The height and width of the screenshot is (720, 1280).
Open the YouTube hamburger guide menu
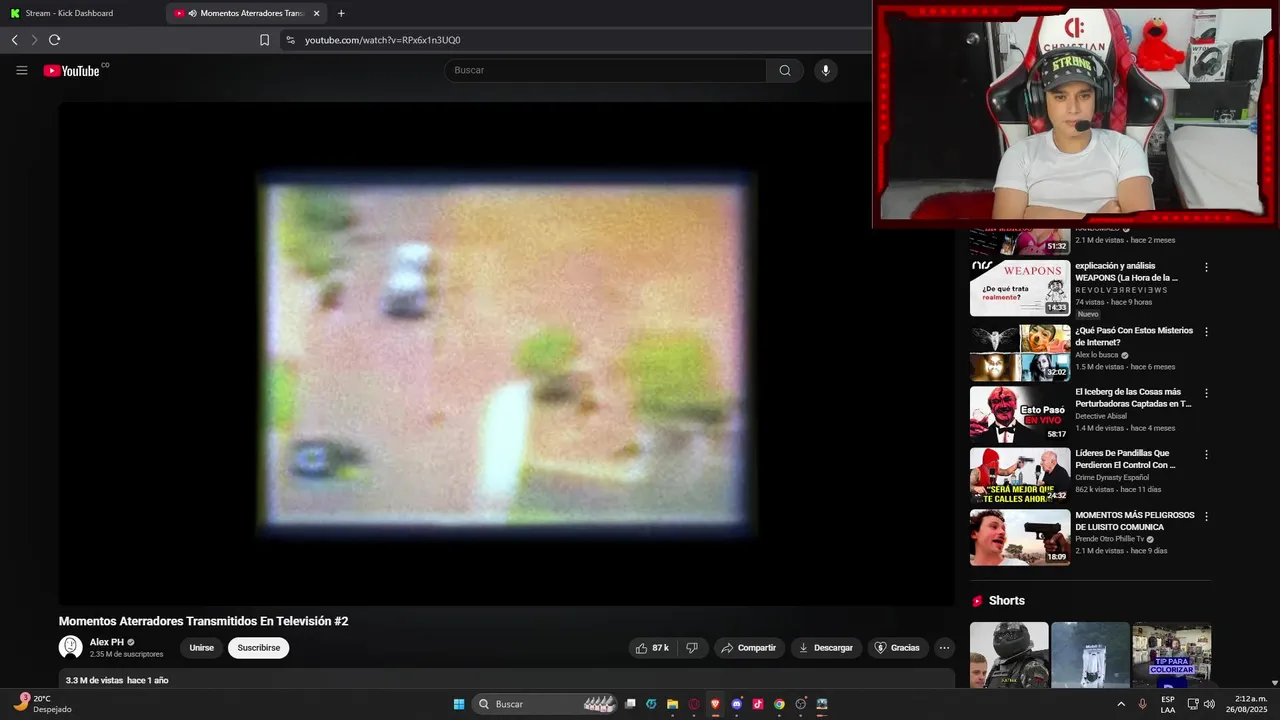pos(21,70)
